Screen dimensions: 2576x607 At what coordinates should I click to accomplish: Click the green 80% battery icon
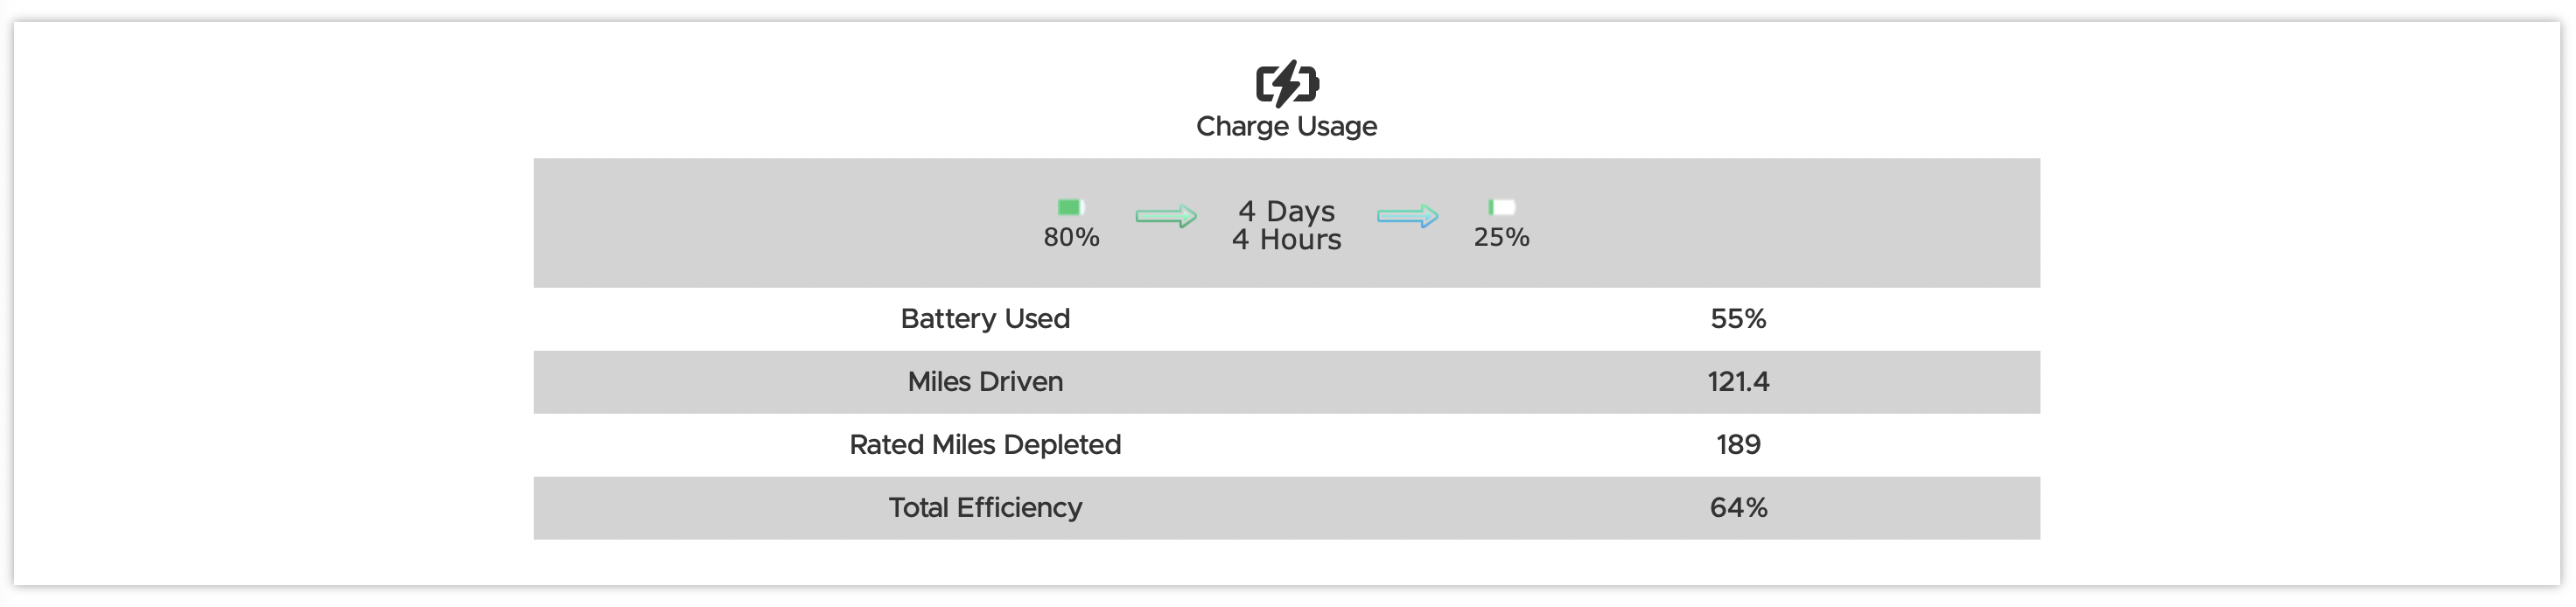click(1071, 207)
